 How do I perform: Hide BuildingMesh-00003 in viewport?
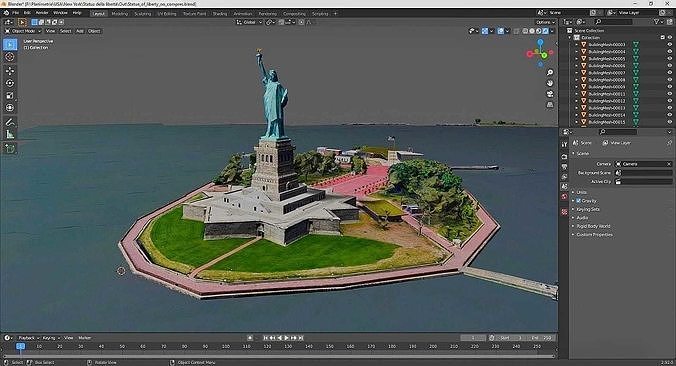coord(670,44)
